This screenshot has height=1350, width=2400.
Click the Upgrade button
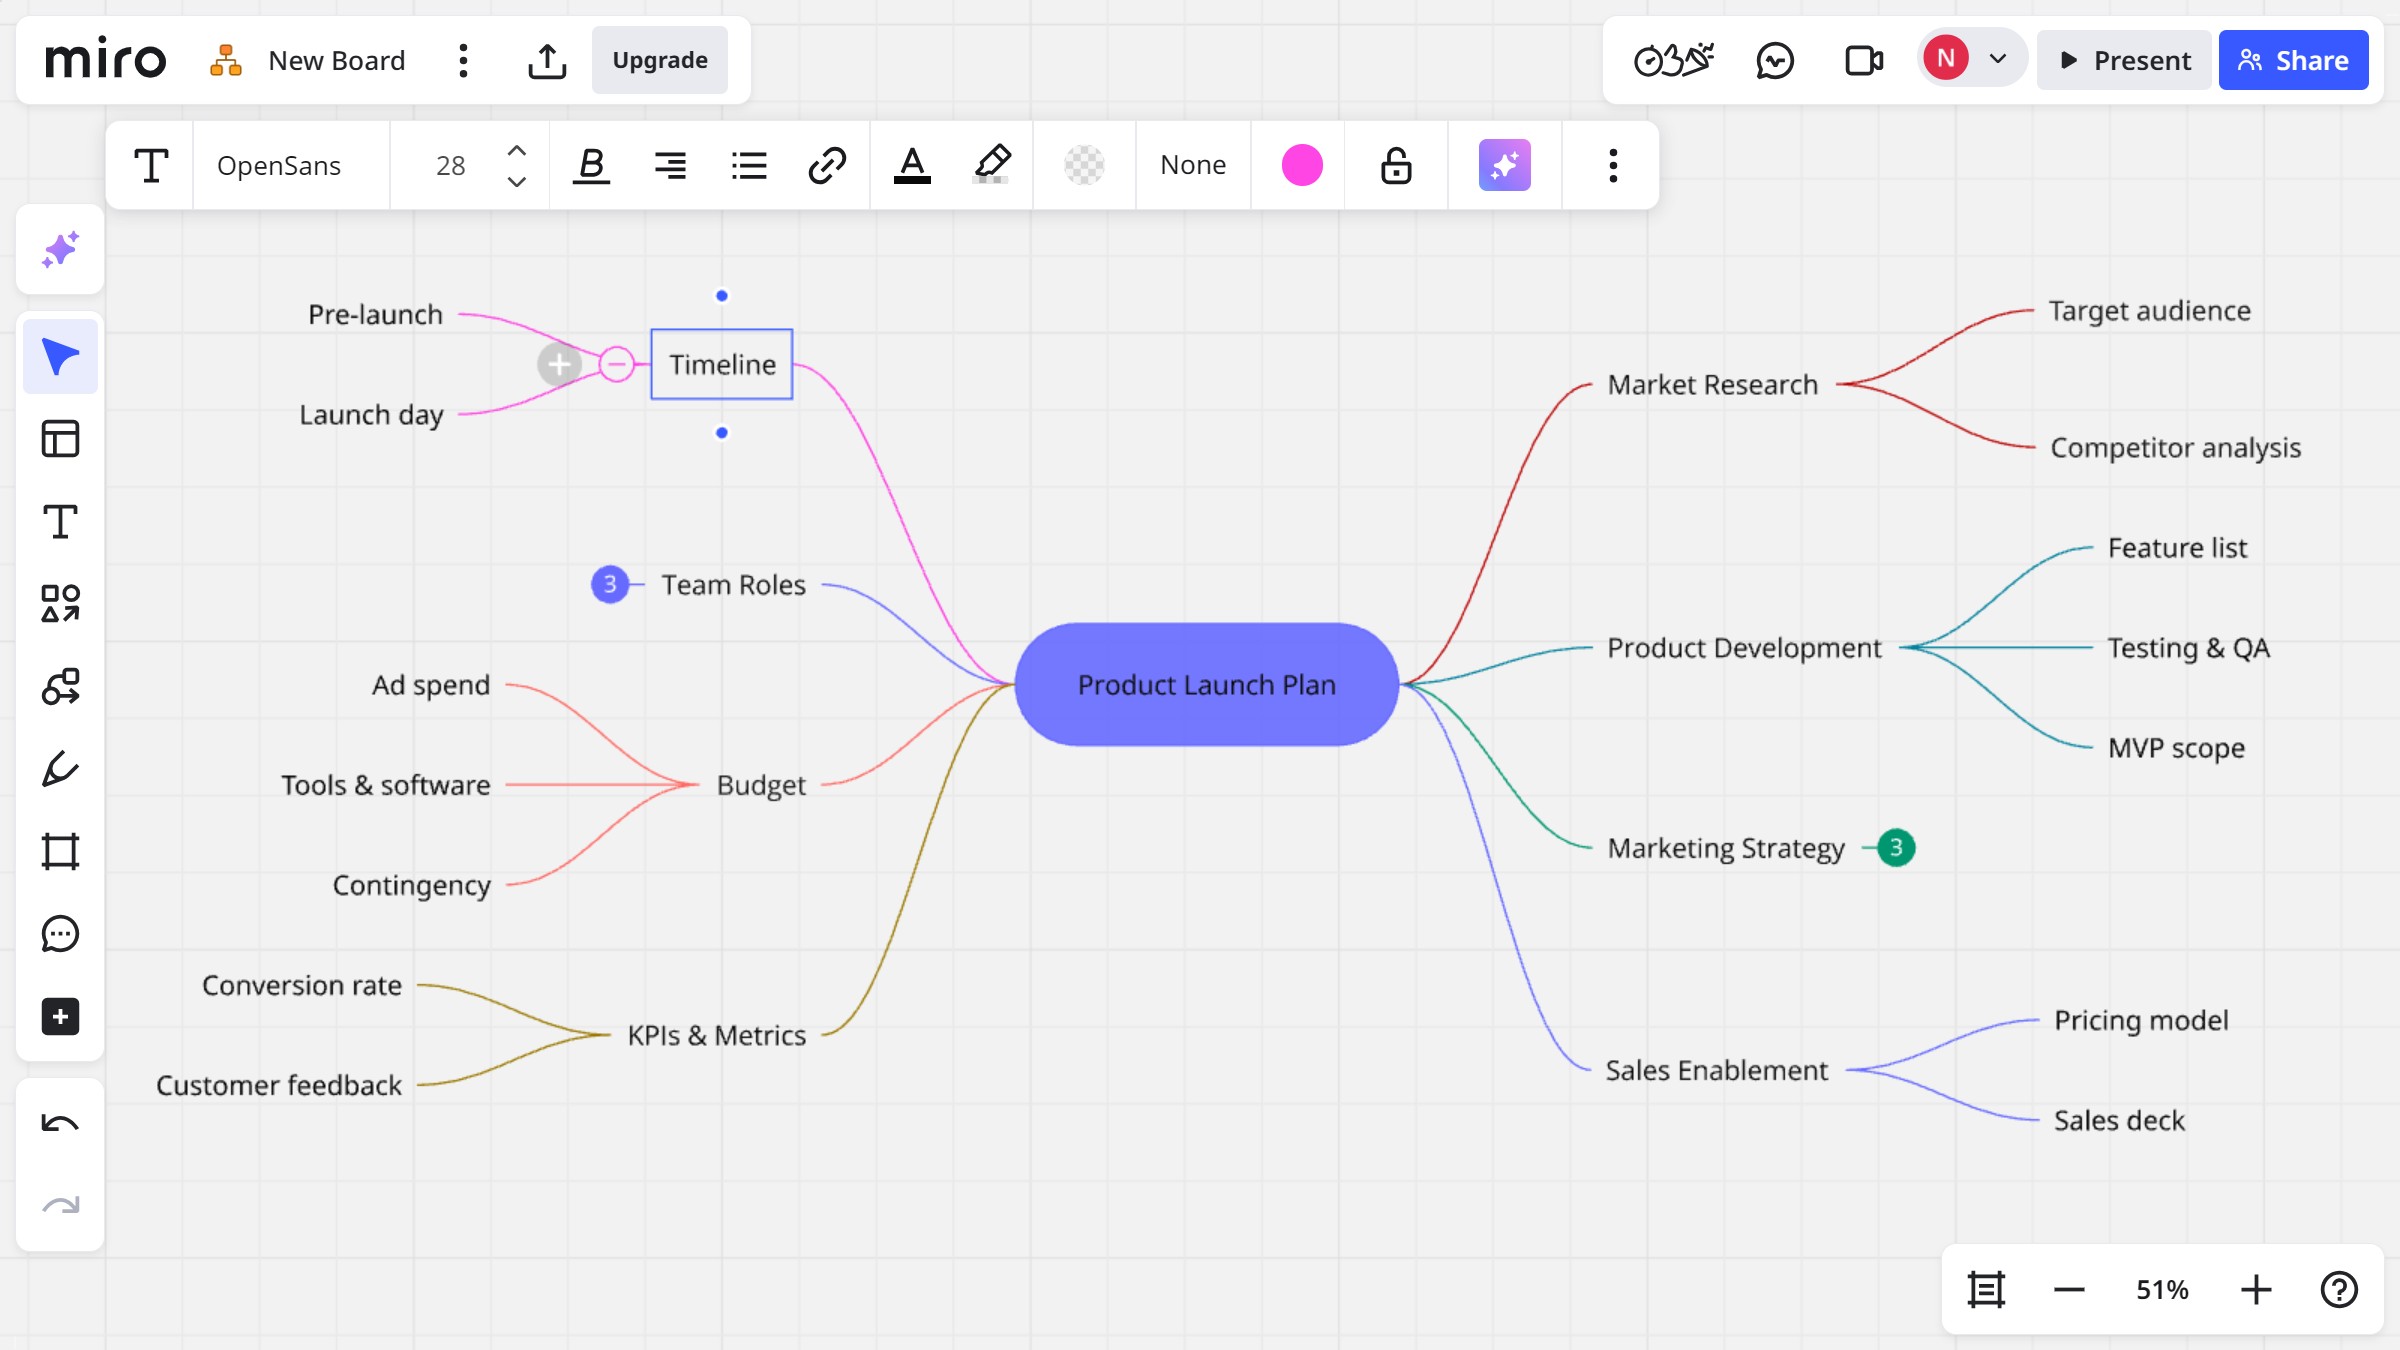coord(660,61)
